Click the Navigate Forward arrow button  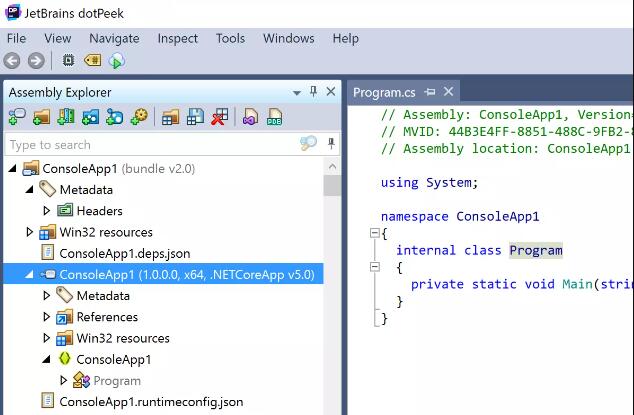click(36, 61)
